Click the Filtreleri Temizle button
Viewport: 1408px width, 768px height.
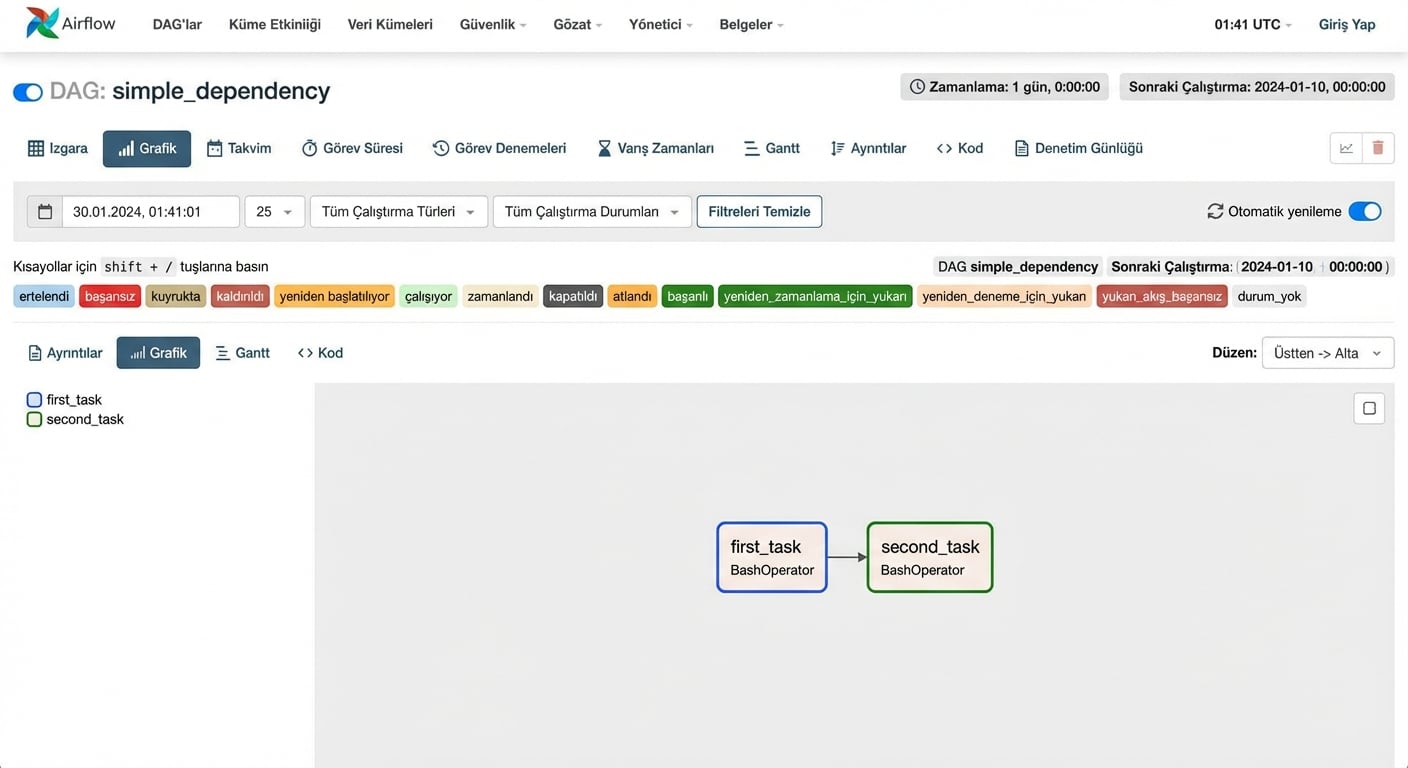click(759, 212)
